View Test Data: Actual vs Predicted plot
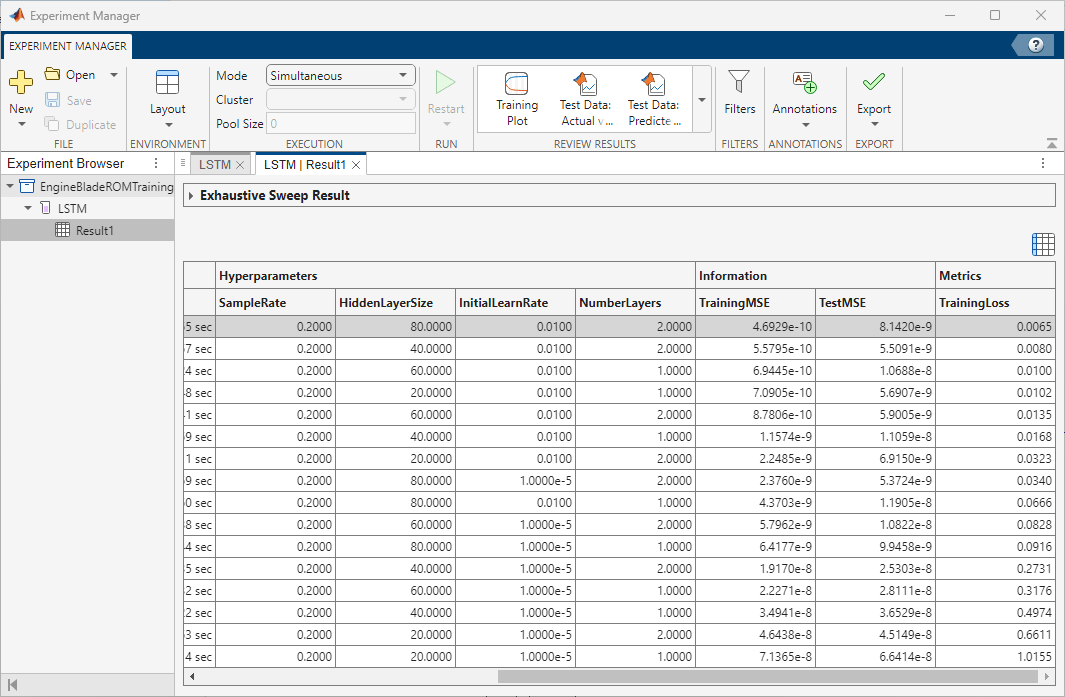The height and width of the screenshot is (697, 1065). (x=585, y=97)
